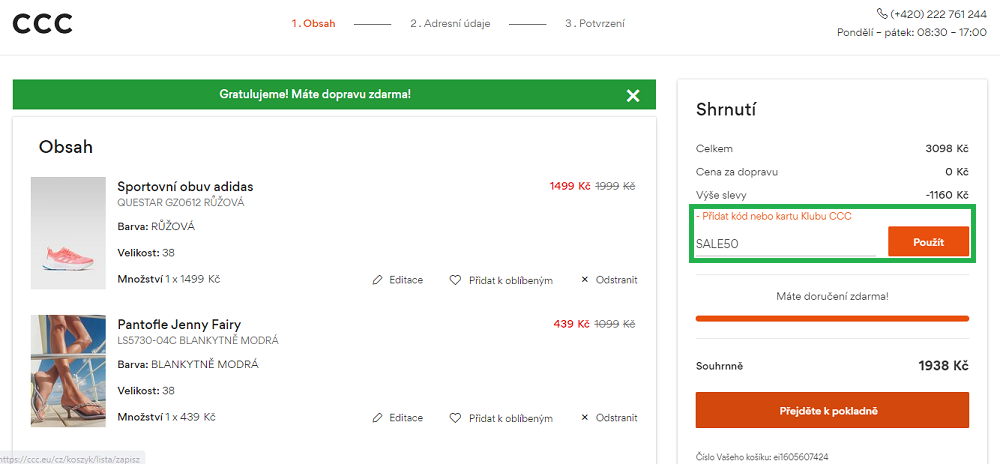This screenshot has height=464, width=1000.
Task: Open the Jenny Fairy slippers thumbnail
Action: [68, 371]
